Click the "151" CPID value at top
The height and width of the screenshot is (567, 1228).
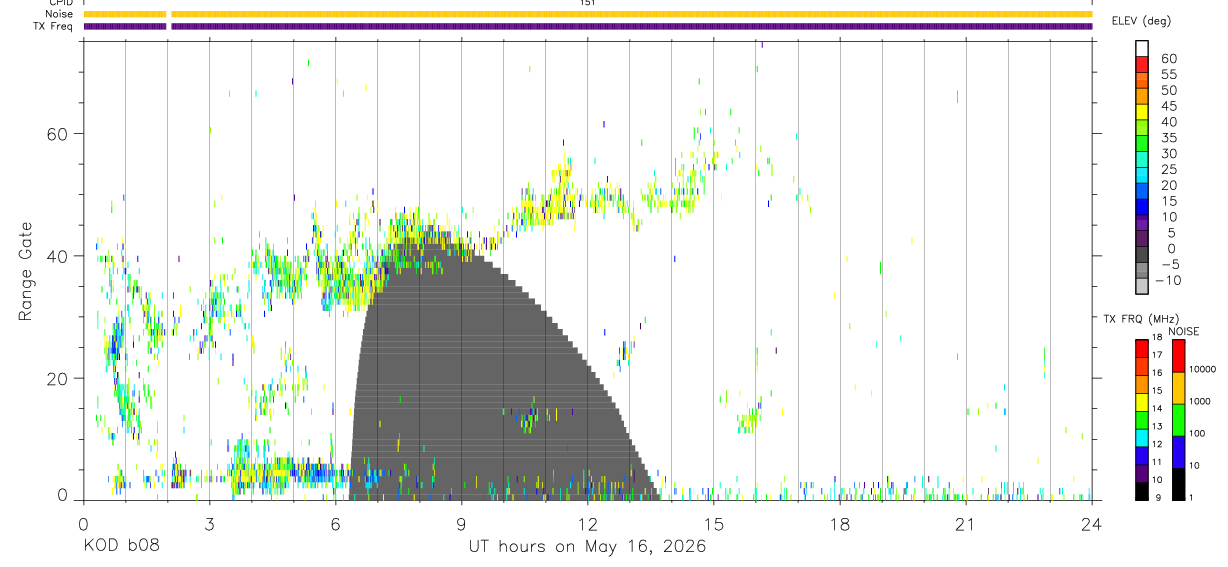tap(587, 3)
